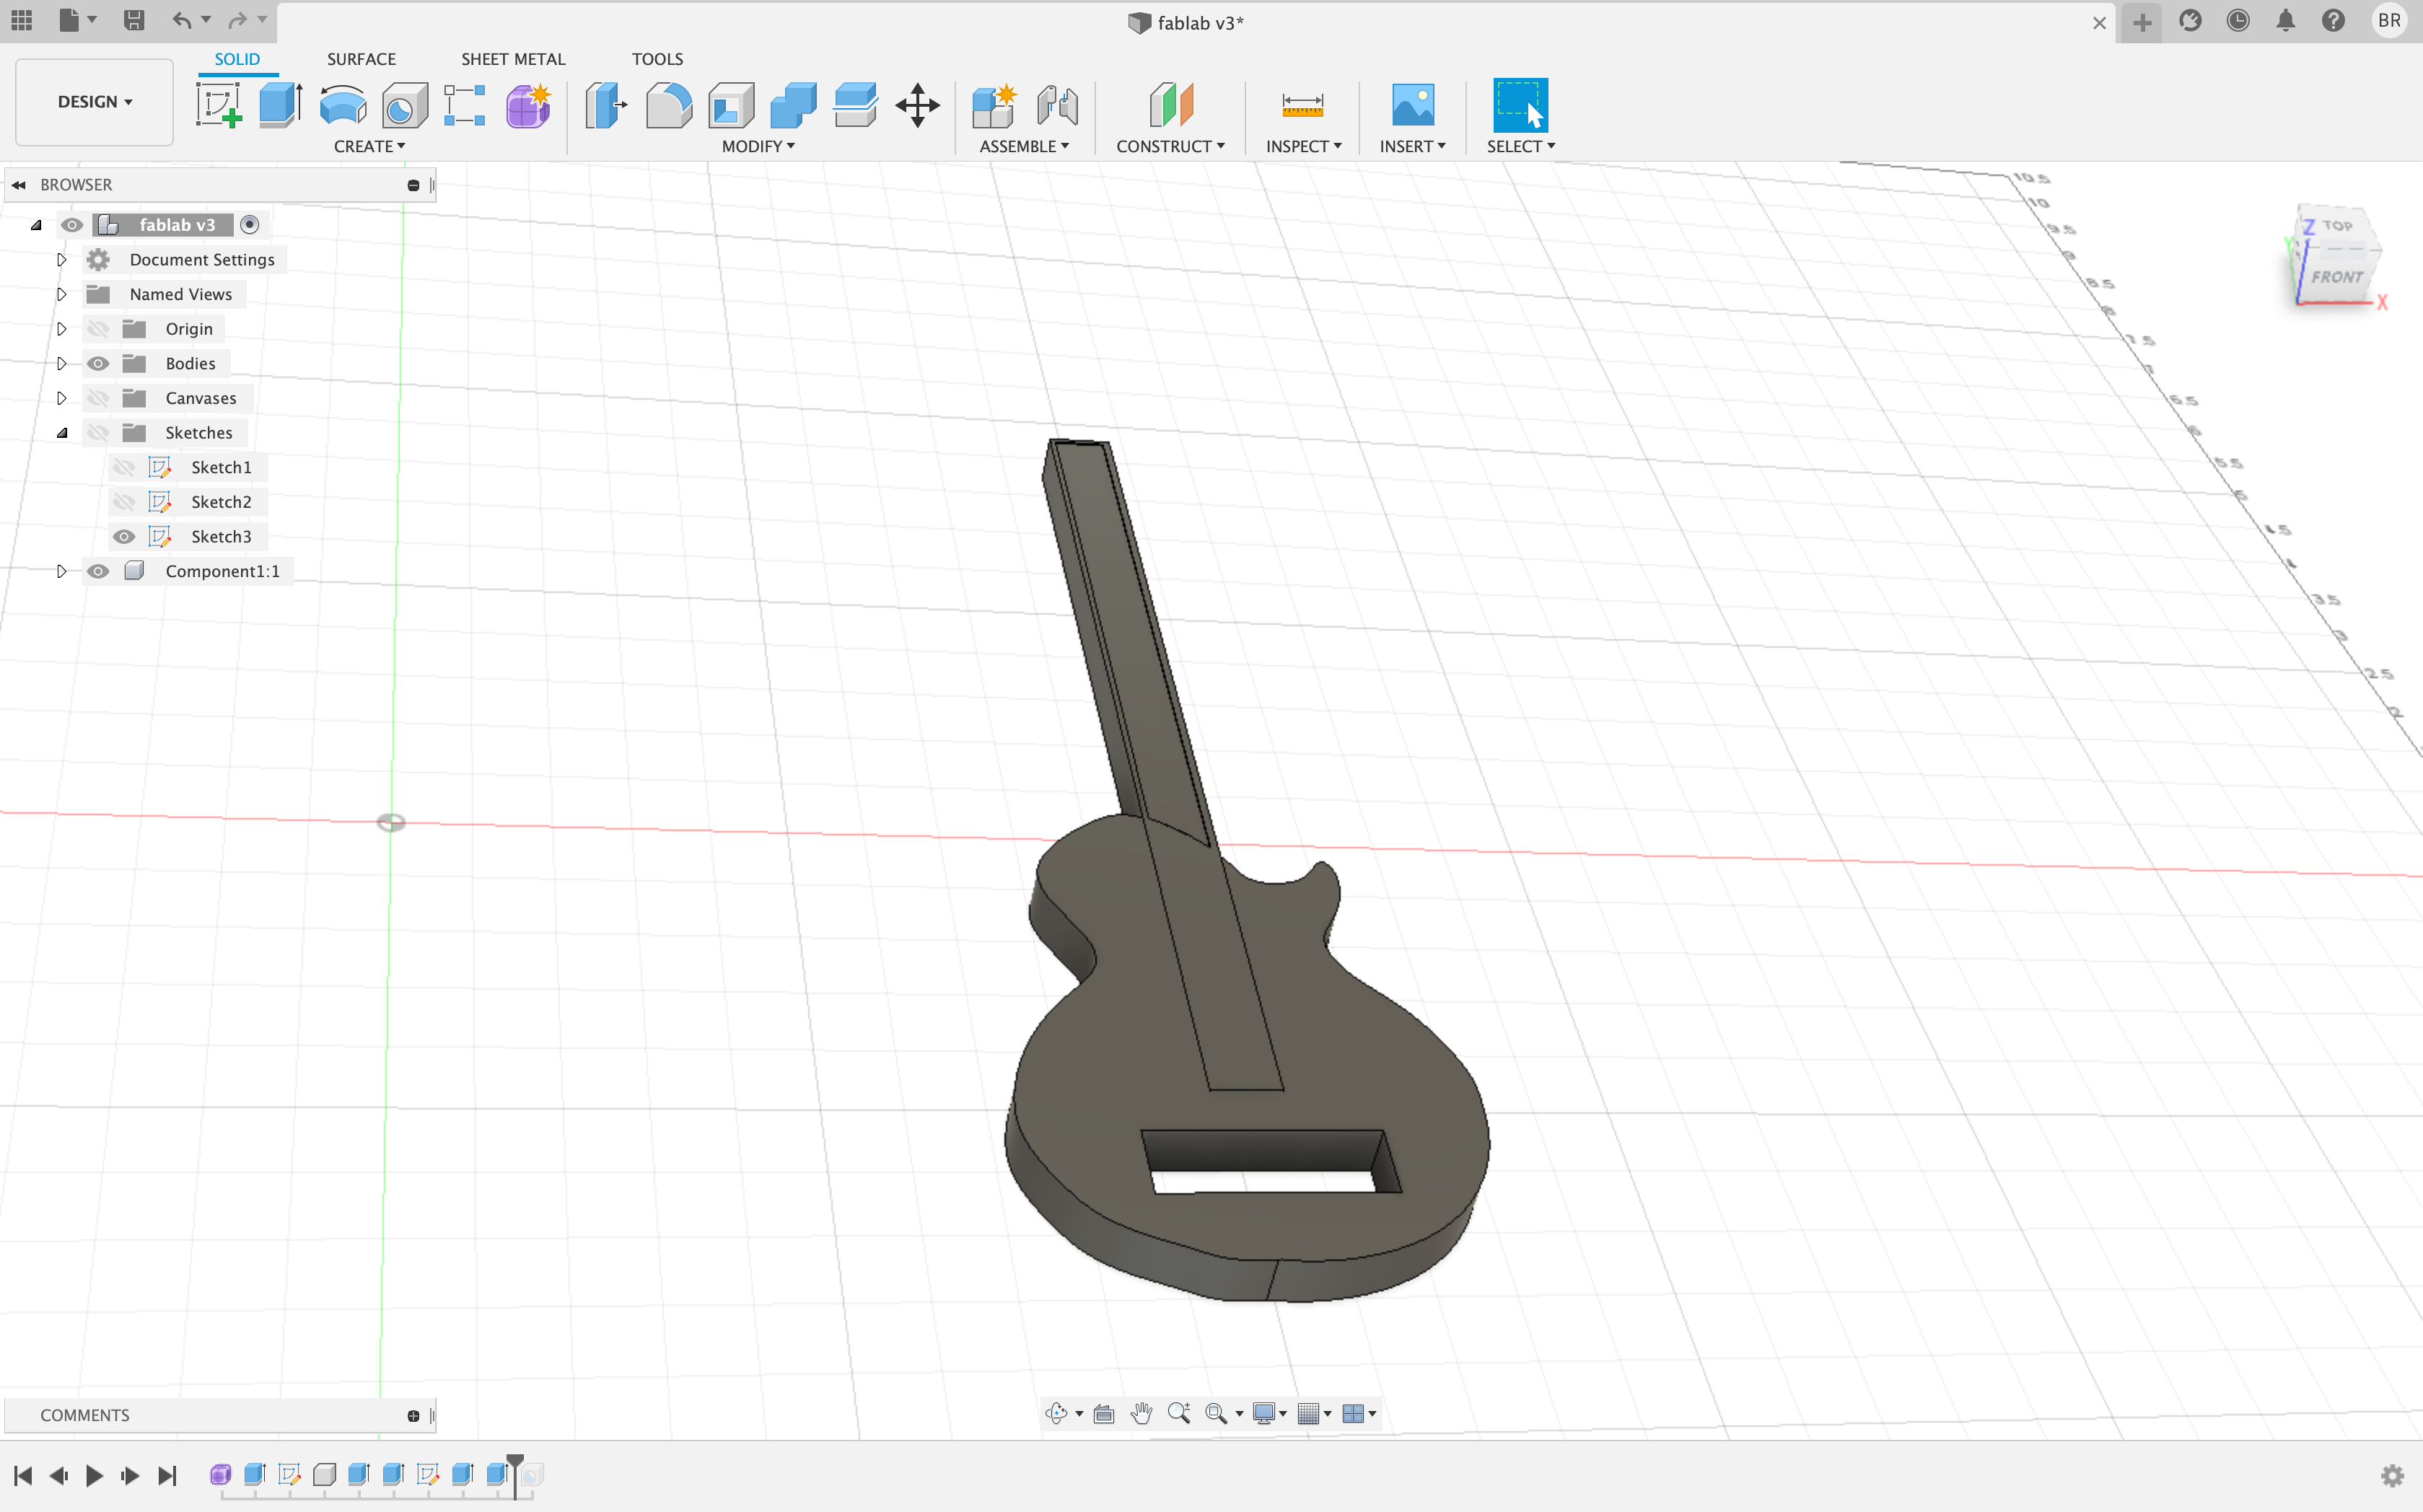Screen dimensions: 2423x1512
Task: Open the DESIGN workspace dropdown
Action: pyautogui.click(x=94, y=102)
